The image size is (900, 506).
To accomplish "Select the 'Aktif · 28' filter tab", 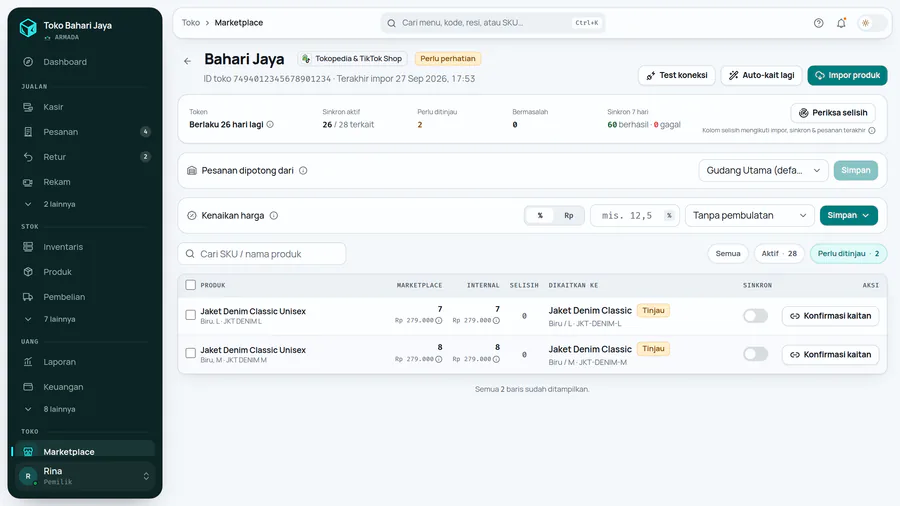I will click(x=779, y=254).
